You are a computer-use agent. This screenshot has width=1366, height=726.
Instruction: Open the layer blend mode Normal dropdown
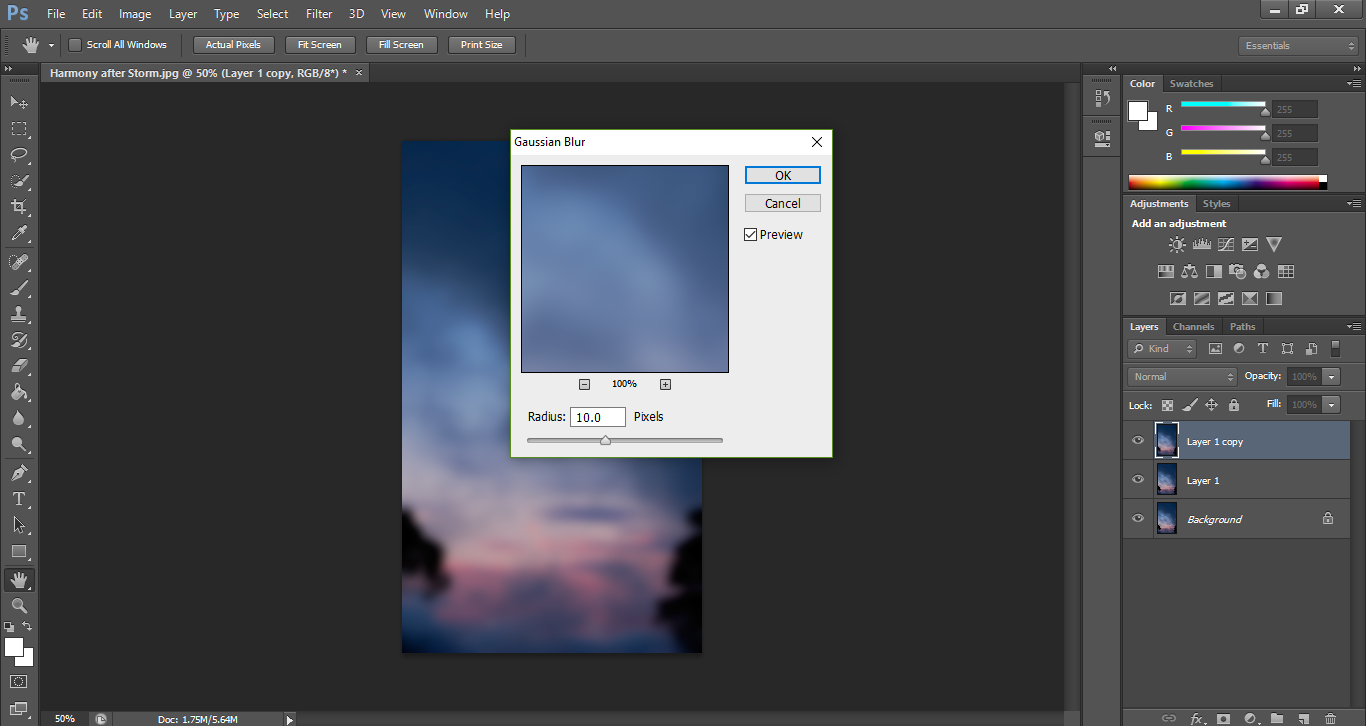(1183, 377)
